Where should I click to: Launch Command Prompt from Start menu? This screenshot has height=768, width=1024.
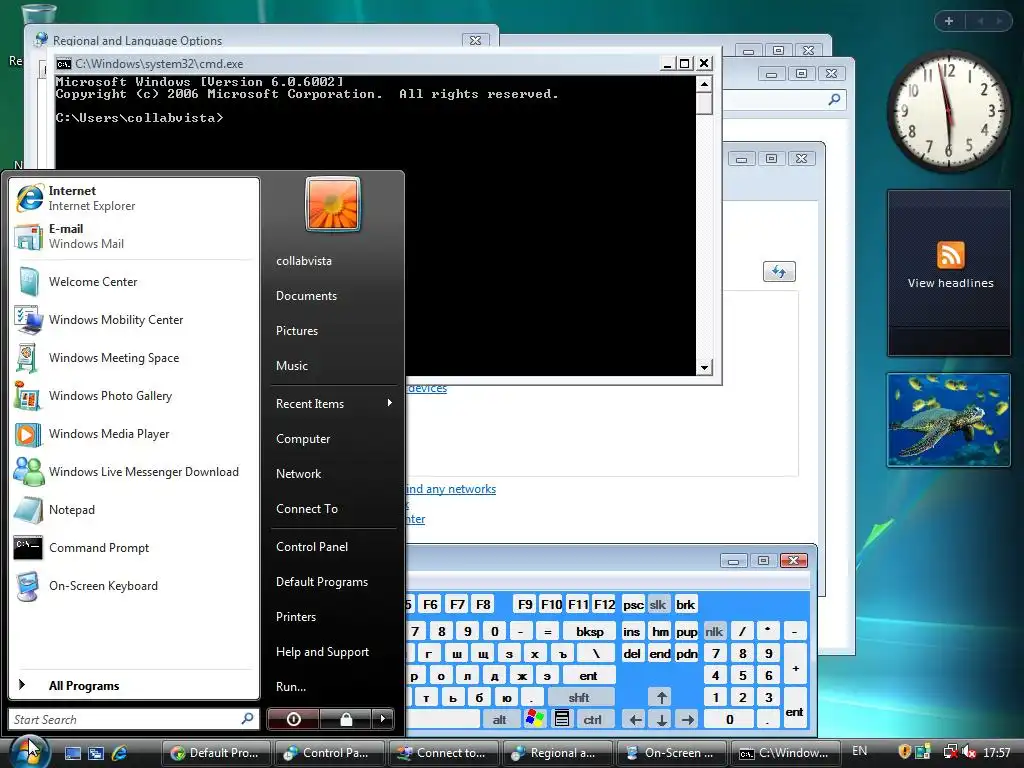pyautogui.click(x=134, y=548)
